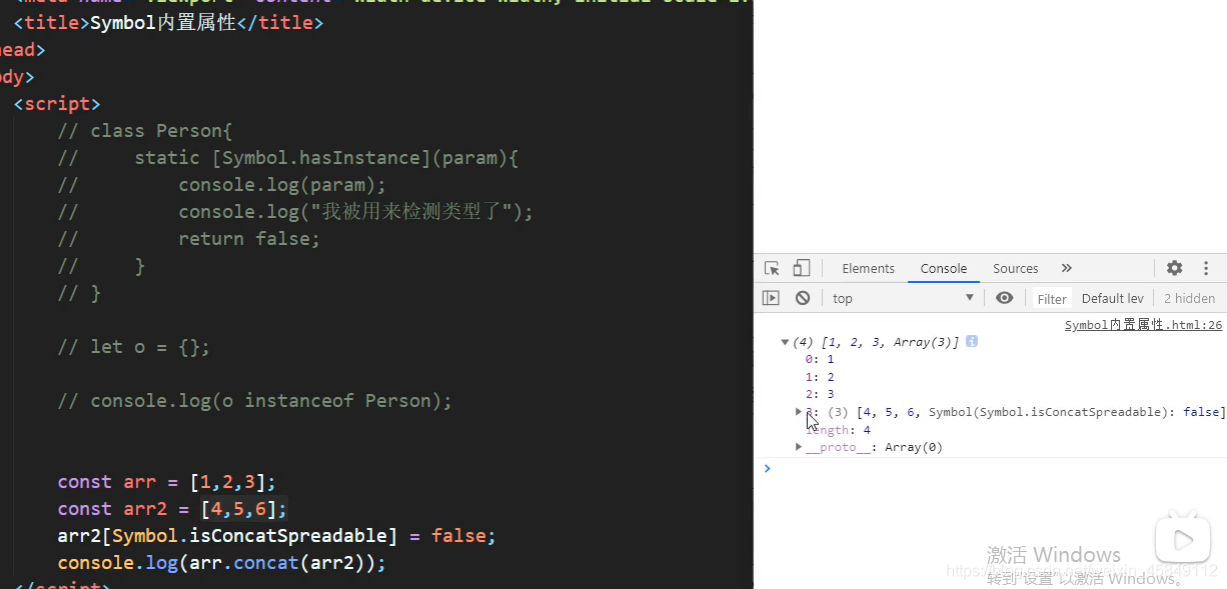This screenshot has width=1227, height=589.
Task: Click the commented 'return false;' line
Action: click(x=188, y=239)
